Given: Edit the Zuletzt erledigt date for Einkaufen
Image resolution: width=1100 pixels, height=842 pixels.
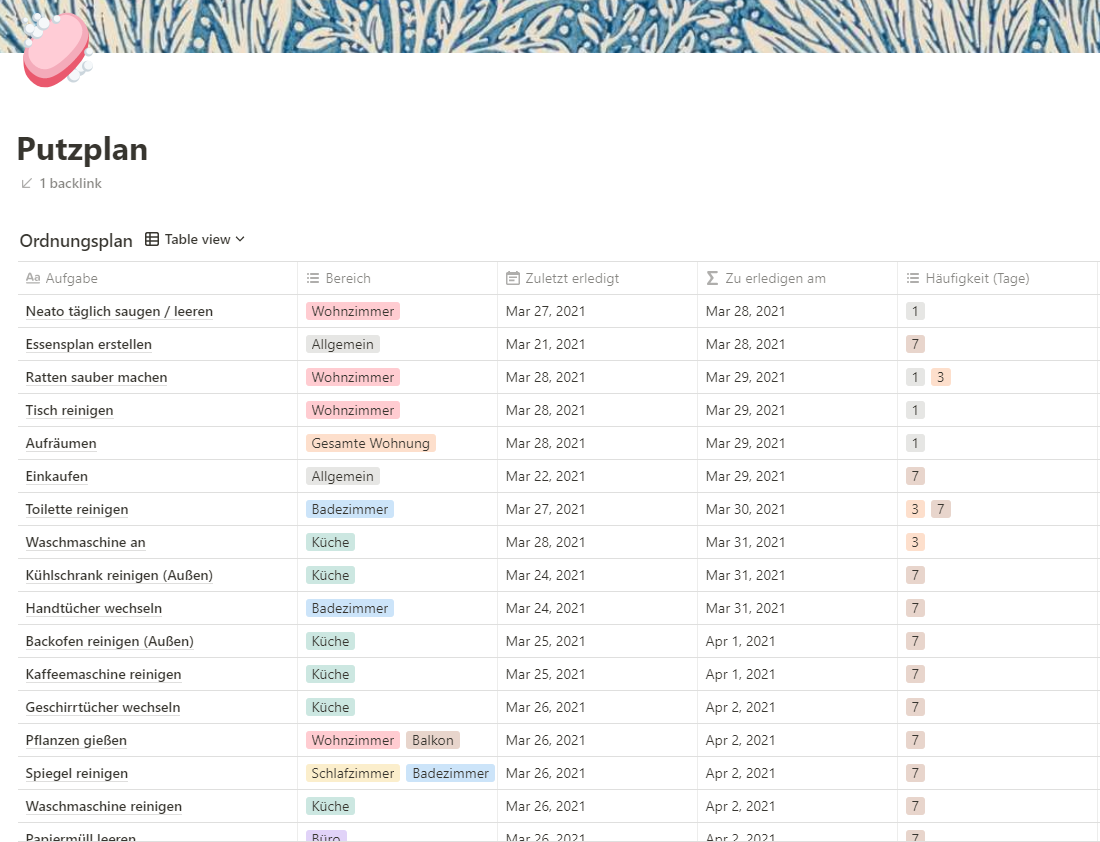Looking at the screenshot, I should tap(545, 477).
